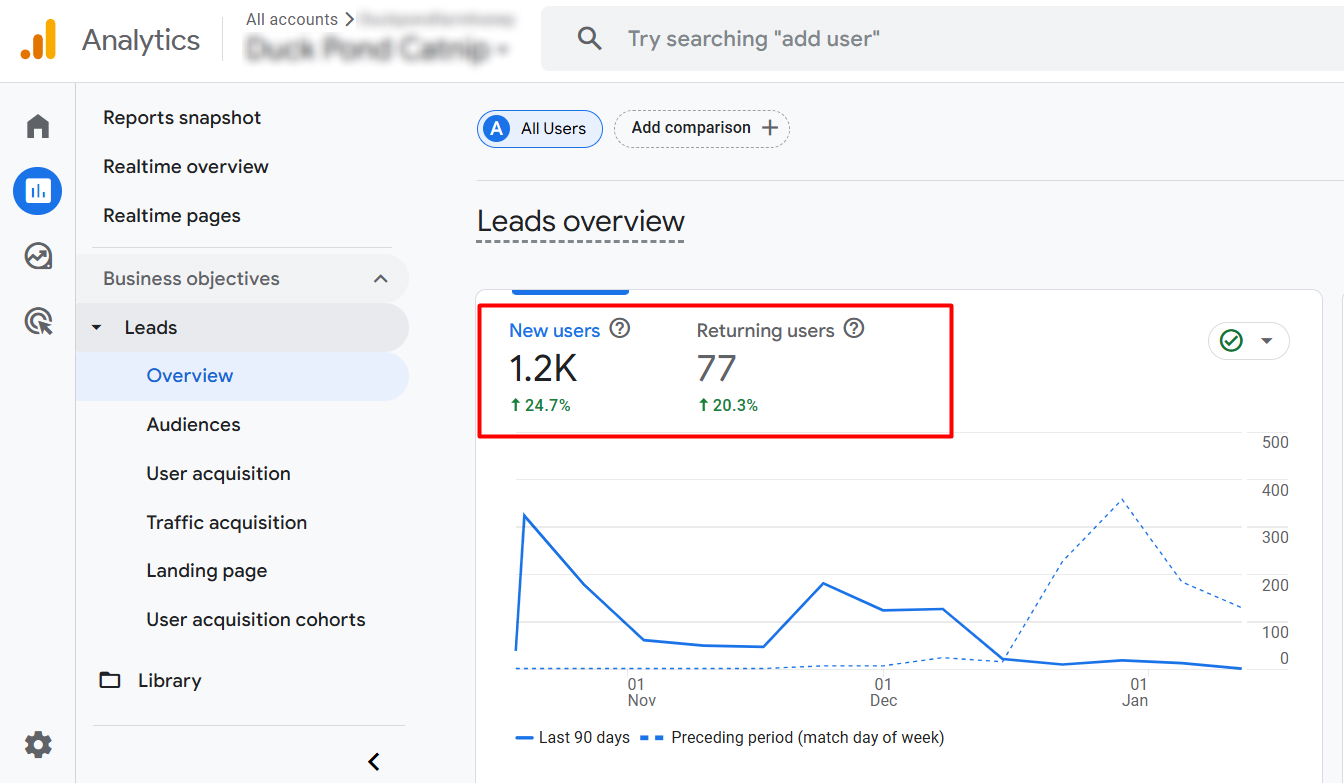
Task: Click the Add comparison button
Action: 701,128
